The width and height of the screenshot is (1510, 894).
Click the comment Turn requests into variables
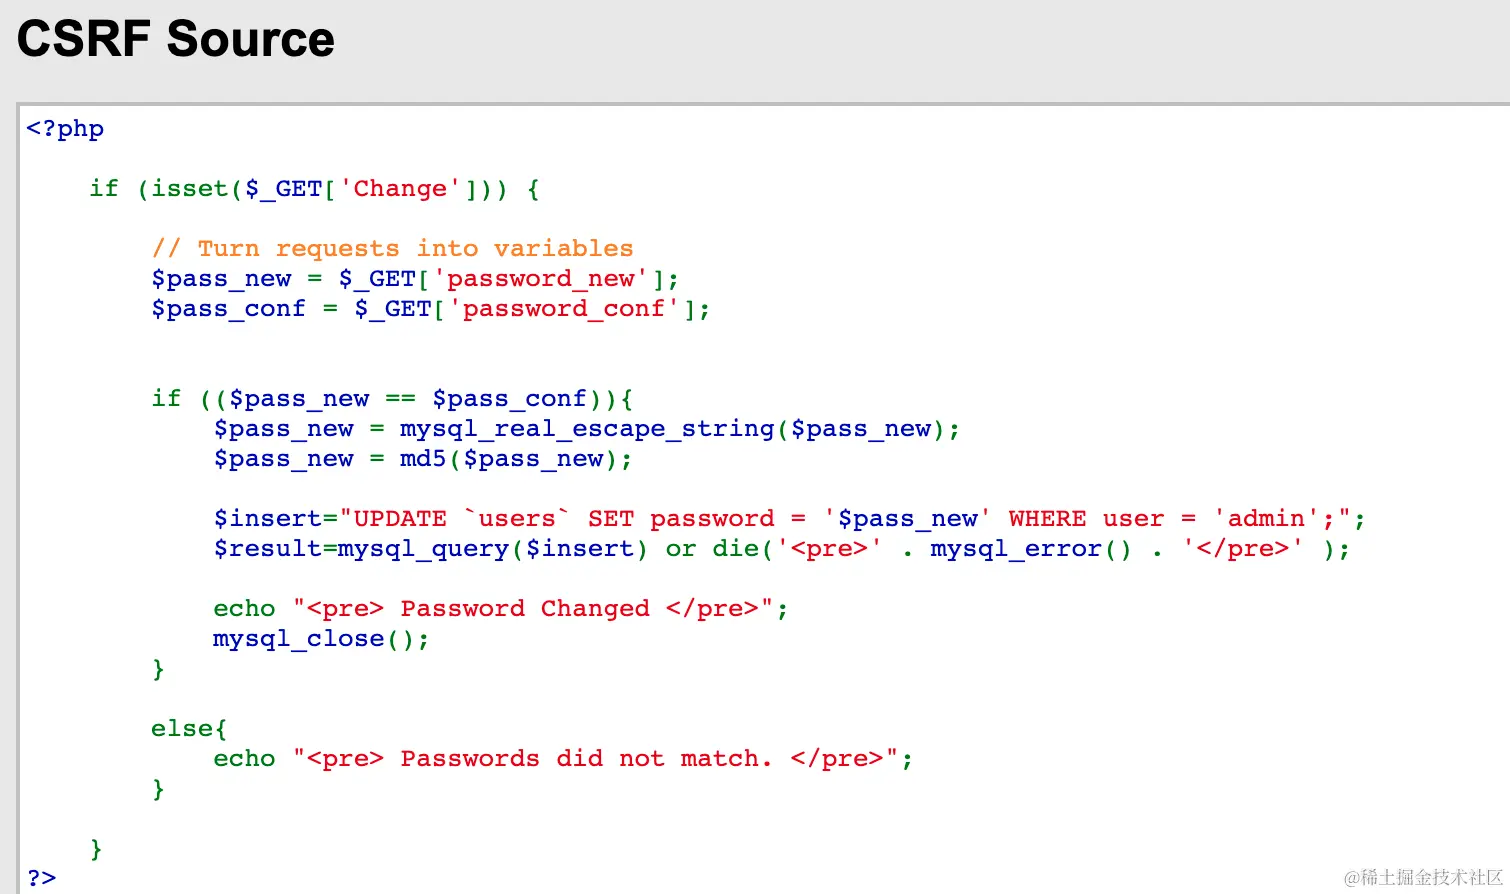point(392,248)
